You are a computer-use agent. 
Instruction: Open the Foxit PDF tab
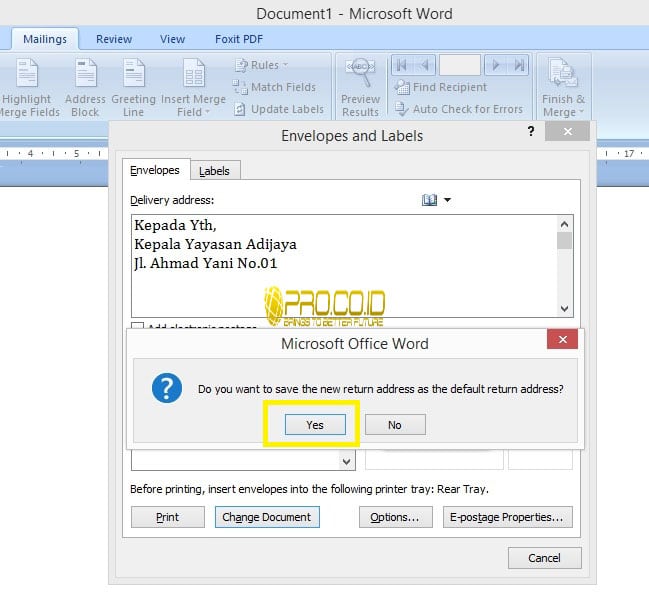coord(239,39)
